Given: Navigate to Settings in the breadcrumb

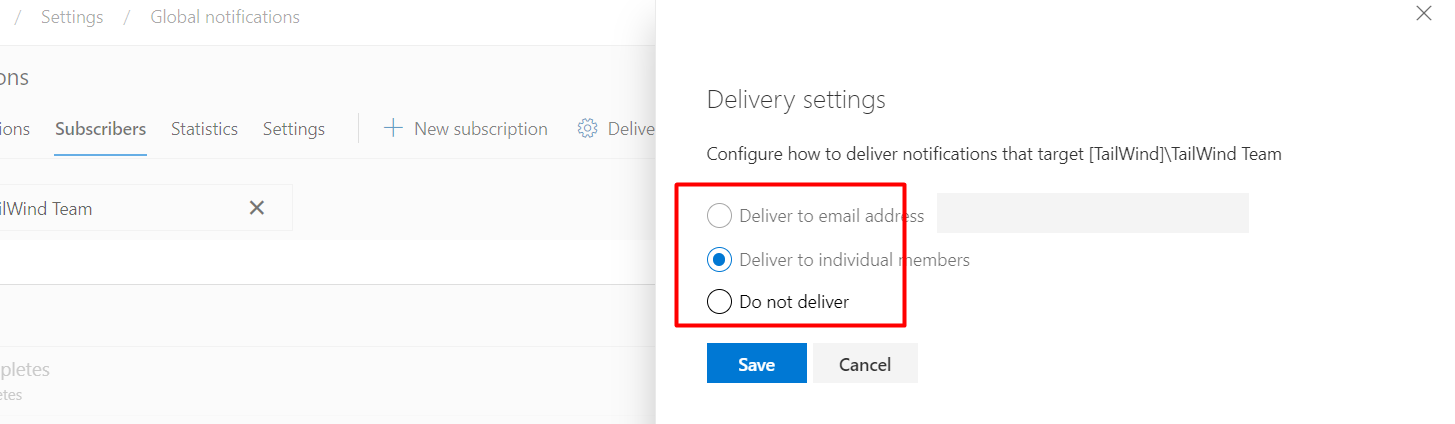Looking at the screenshot, I should pos(72,17).
